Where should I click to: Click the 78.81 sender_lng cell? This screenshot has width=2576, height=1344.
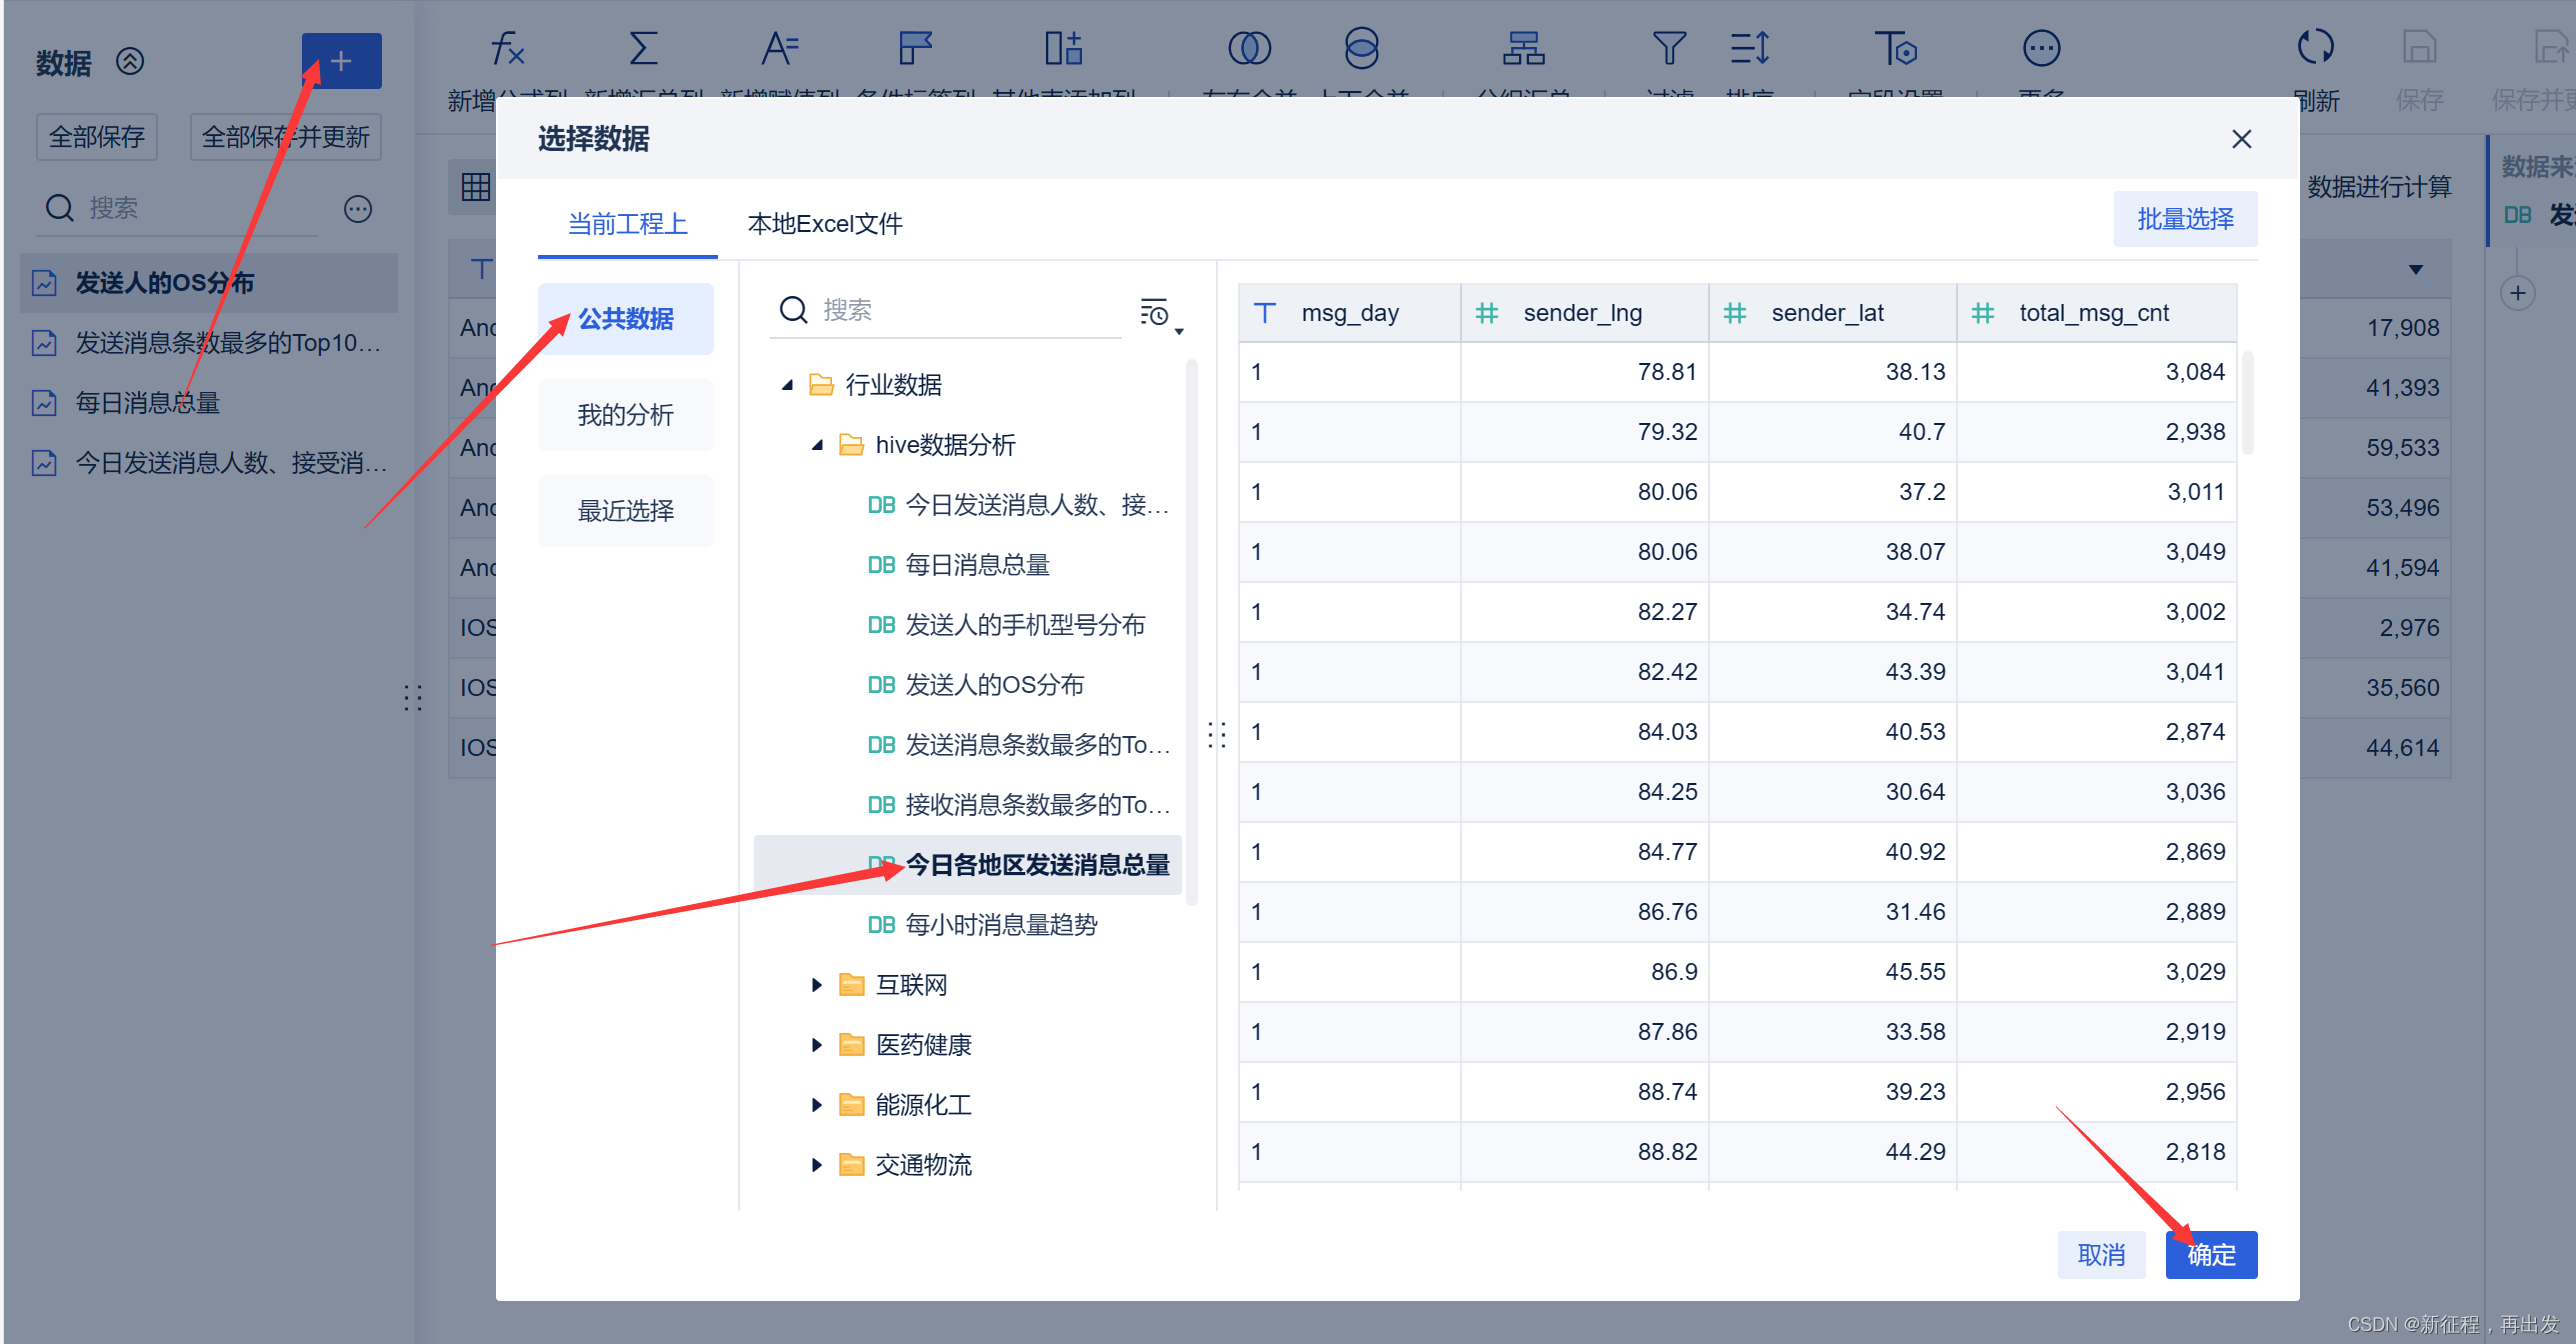click(x=1584, y=372)
